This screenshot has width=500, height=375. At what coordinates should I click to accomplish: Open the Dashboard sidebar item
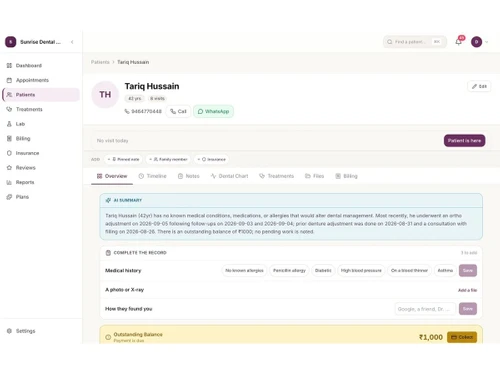click(40, 65)
